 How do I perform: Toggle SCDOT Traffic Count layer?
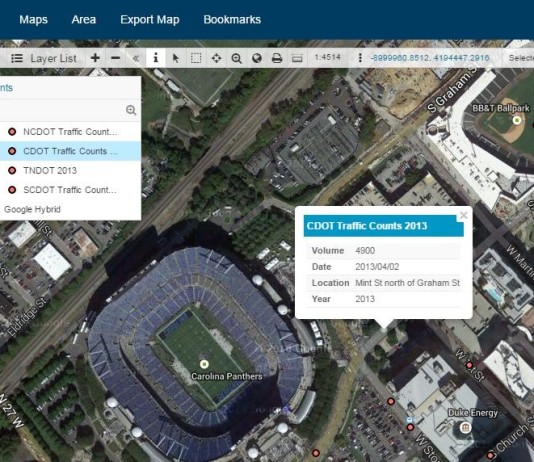click(x=70, y=190)
